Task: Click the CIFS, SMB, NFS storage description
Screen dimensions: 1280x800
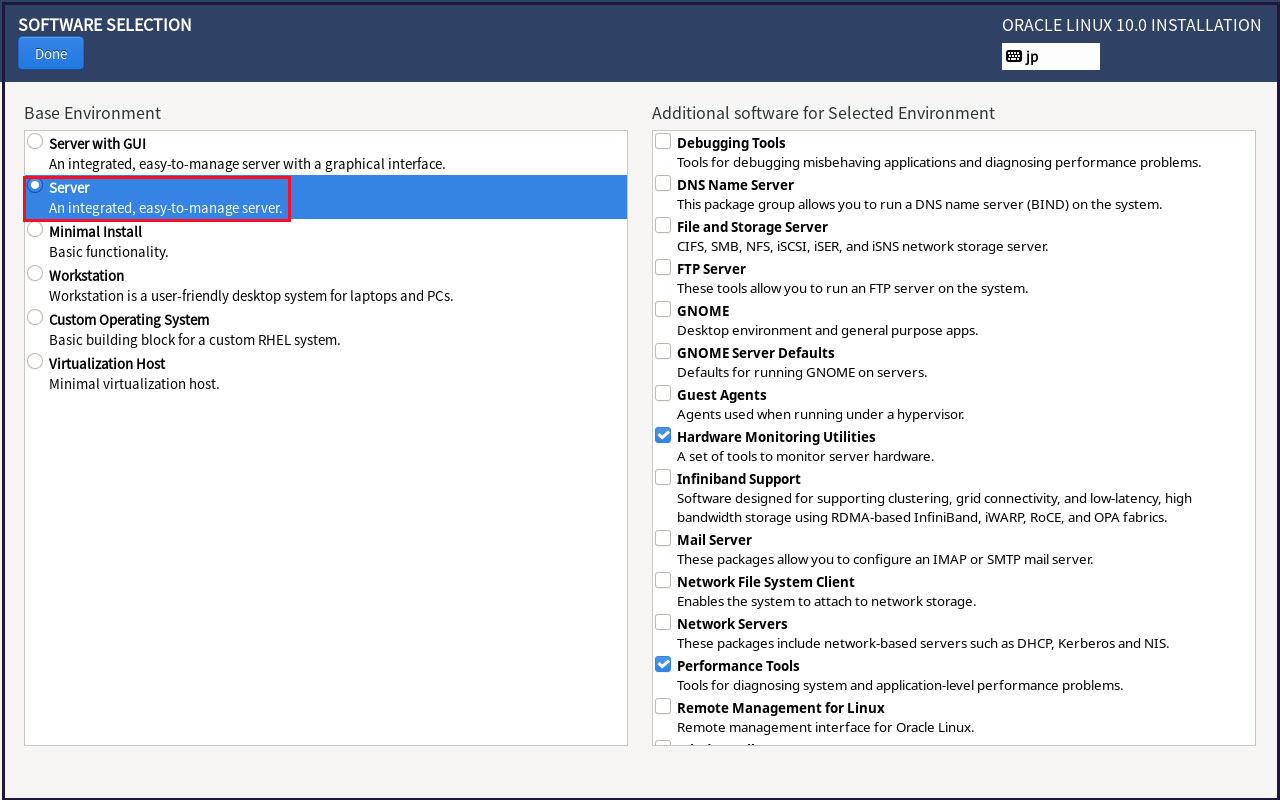Action: (862, 246)
